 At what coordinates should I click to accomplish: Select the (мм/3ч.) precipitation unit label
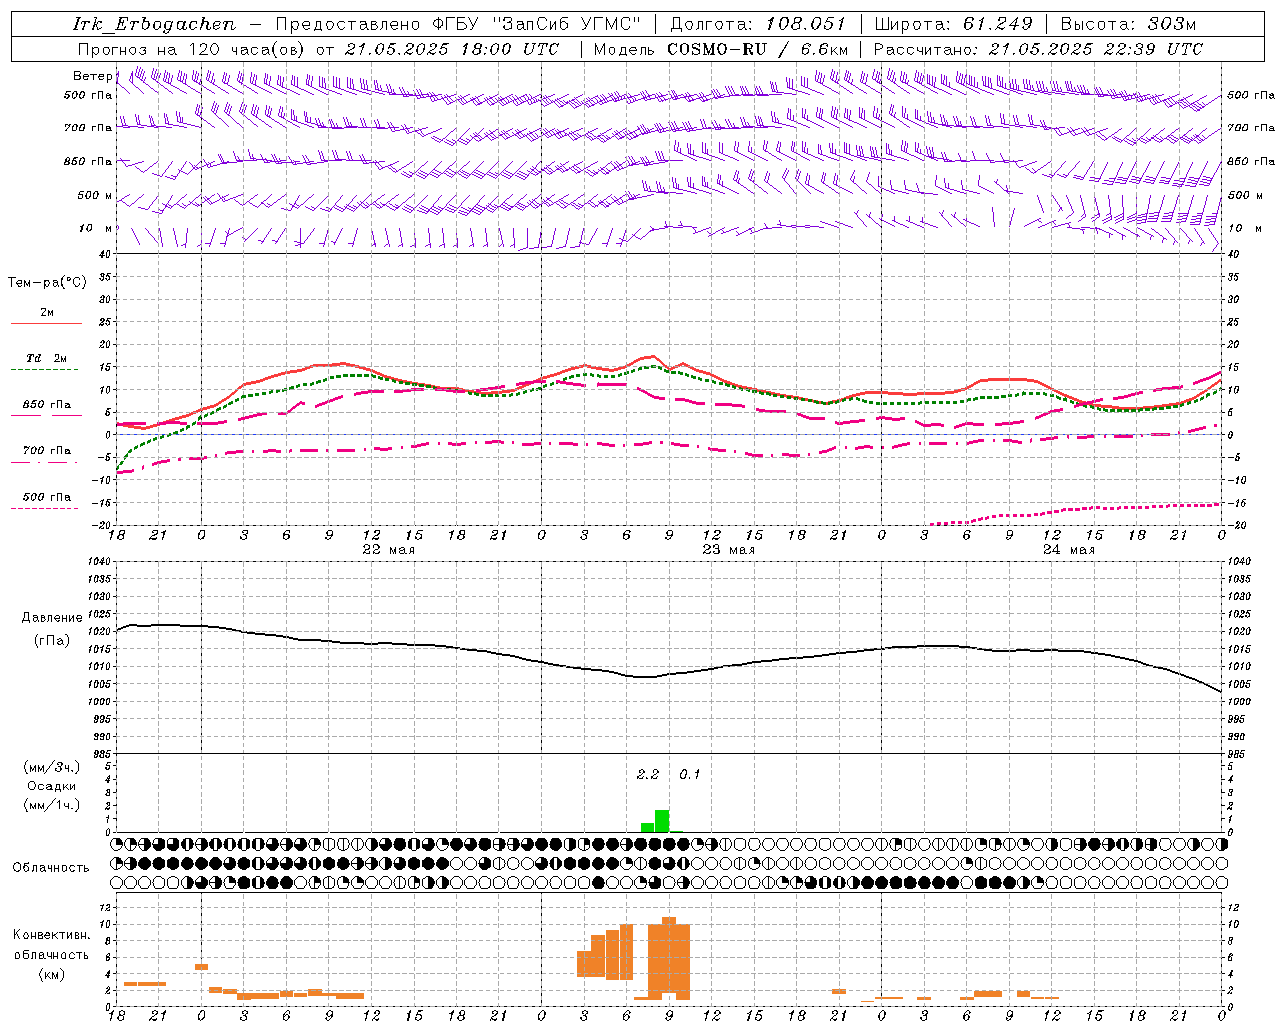[51, 768]
